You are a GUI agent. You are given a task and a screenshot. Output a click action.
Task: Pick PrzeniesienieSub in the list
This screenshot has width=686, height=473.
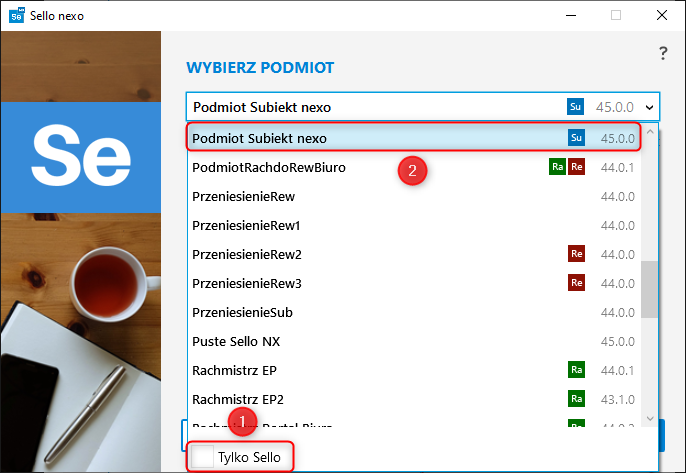coord(242,312)
